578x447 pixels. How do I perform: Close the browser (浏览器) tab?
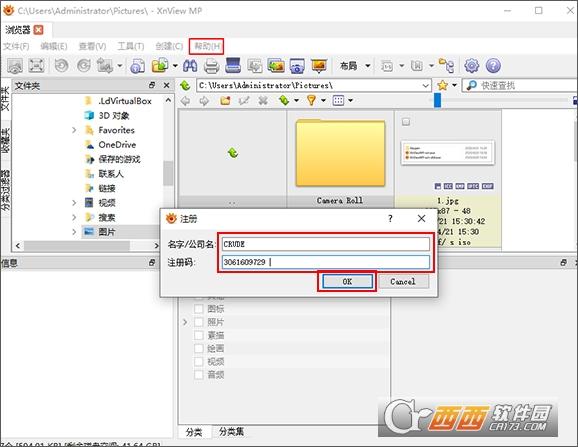tap(38, 30)
